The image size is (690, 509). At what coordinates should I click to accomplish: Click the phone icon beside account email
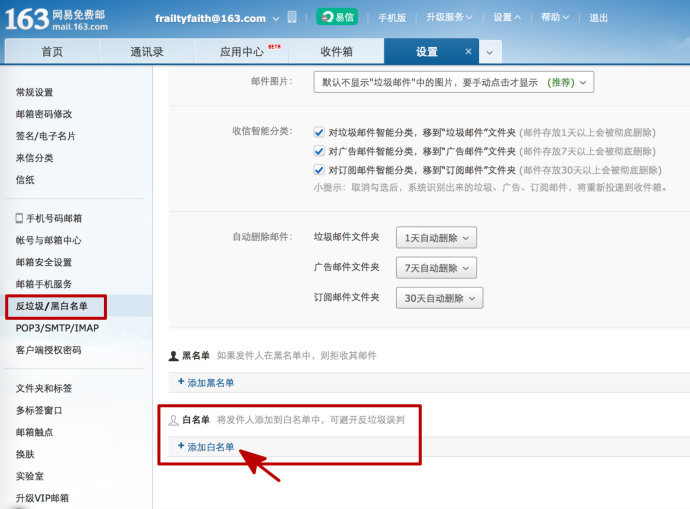point(291,18)
